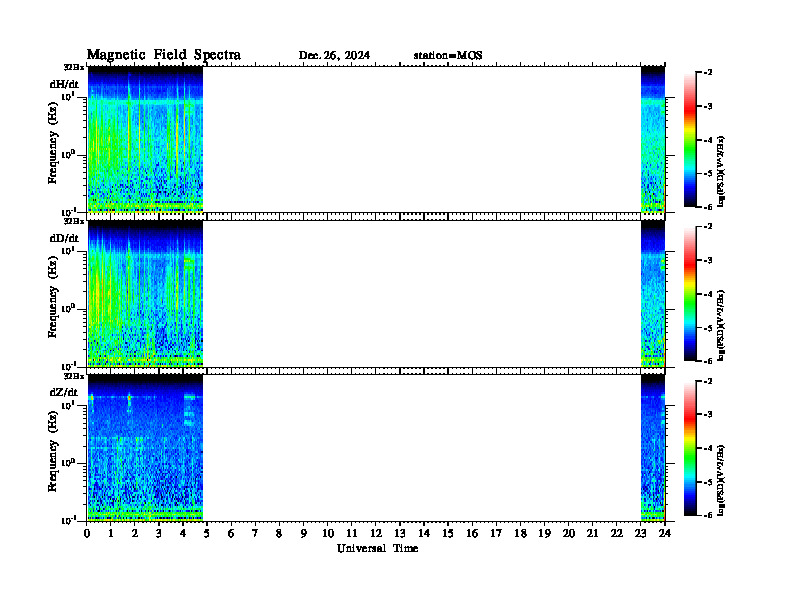Click the dH/dt color bar

[x=690, y=139]
